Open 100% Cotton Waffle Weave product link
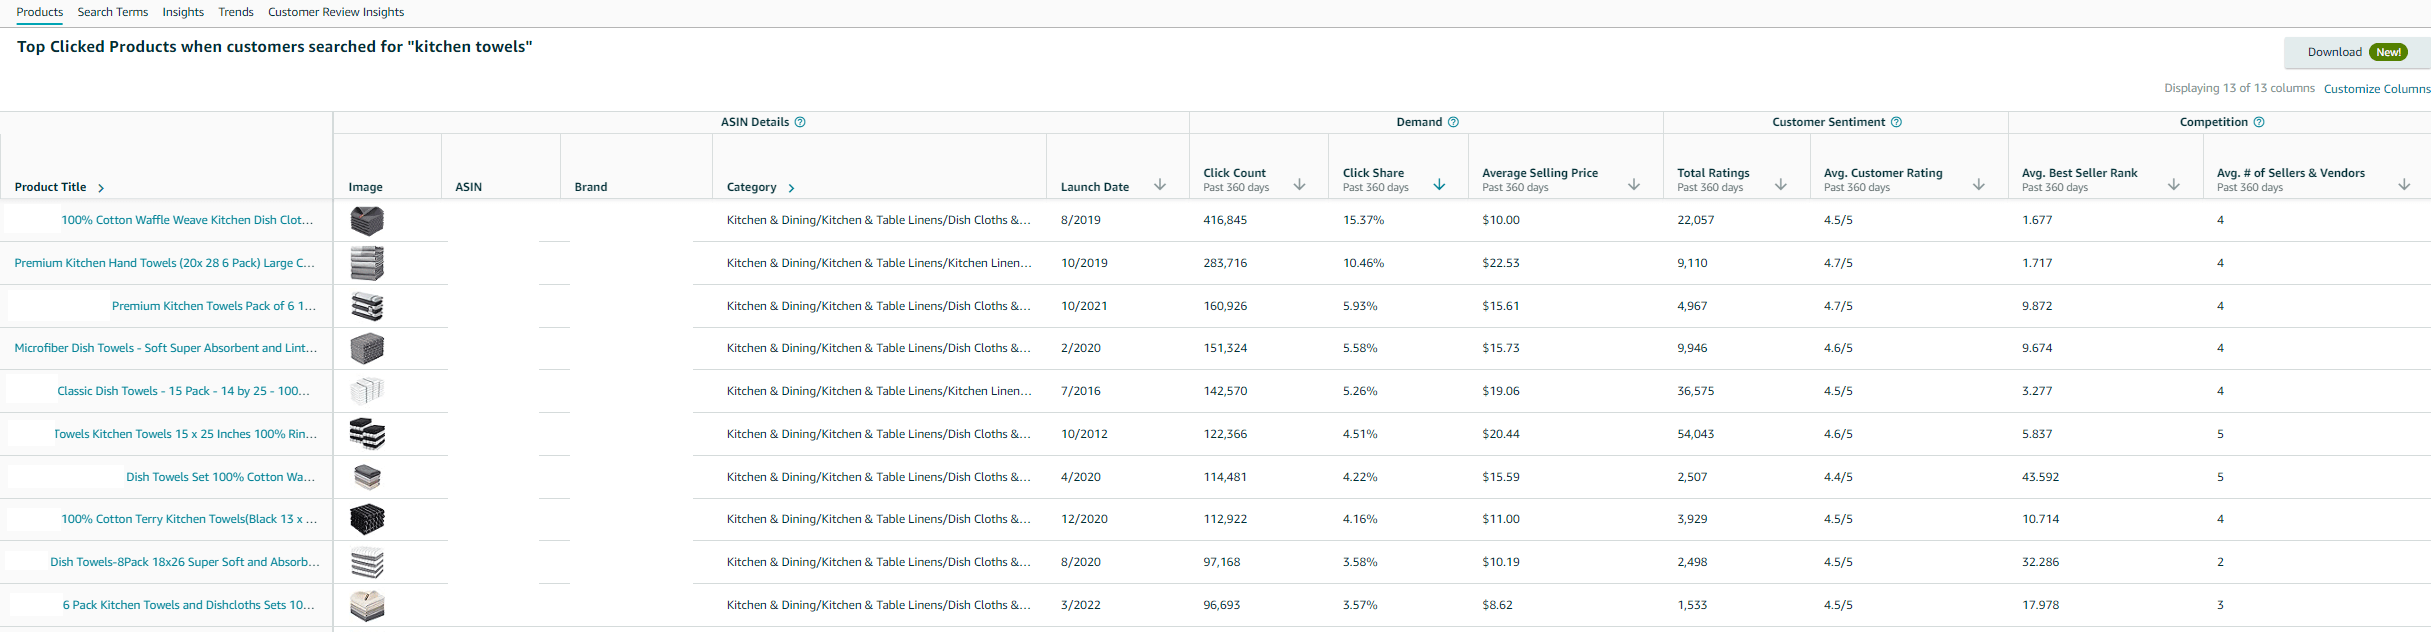 [187, 220]
